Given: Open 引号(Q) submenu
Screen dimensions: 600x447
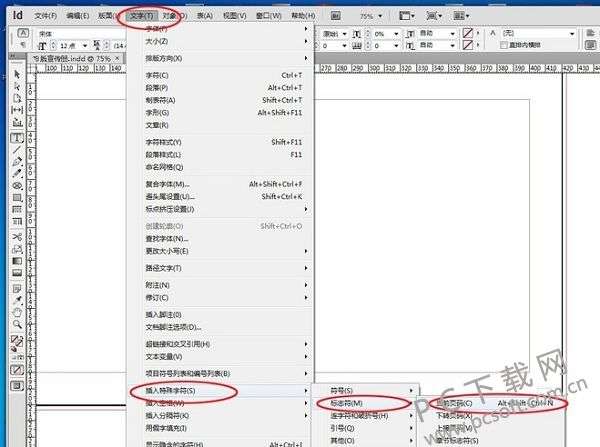Looking at the screenshot, I should (366, 428).
